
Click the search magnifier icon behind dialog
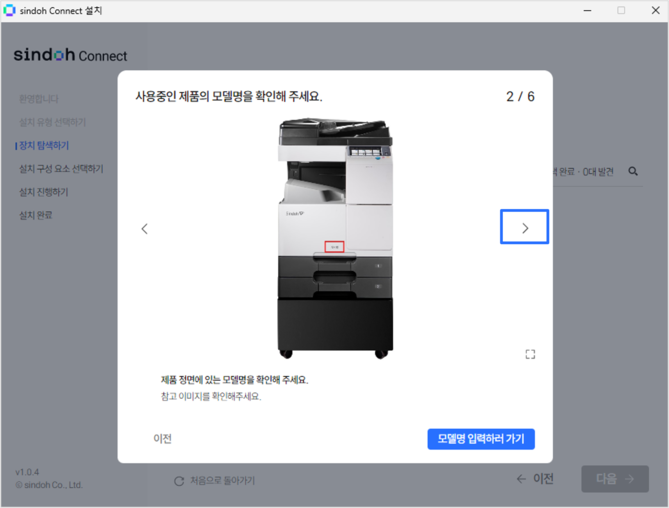click(x=633, y=171)
